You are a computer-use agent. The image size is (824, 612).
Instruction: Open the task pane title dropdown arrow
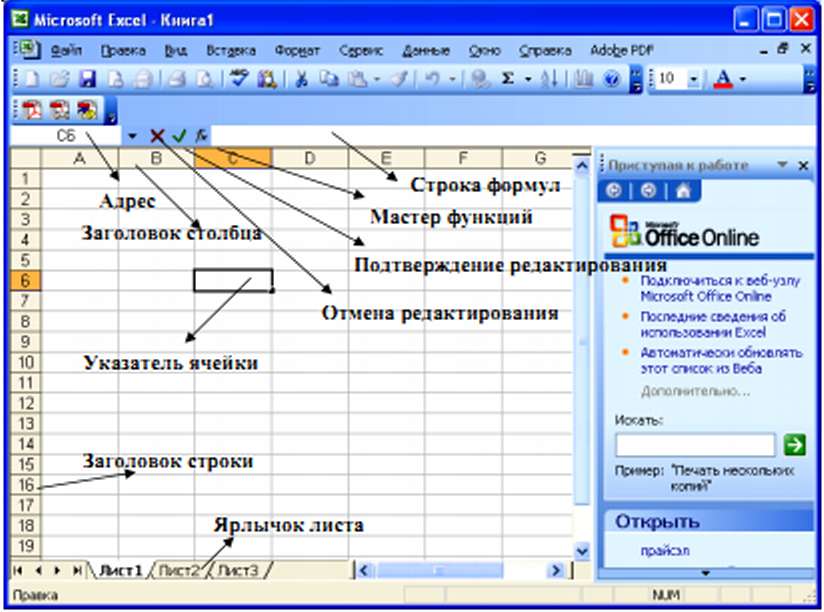click(782, 165)
